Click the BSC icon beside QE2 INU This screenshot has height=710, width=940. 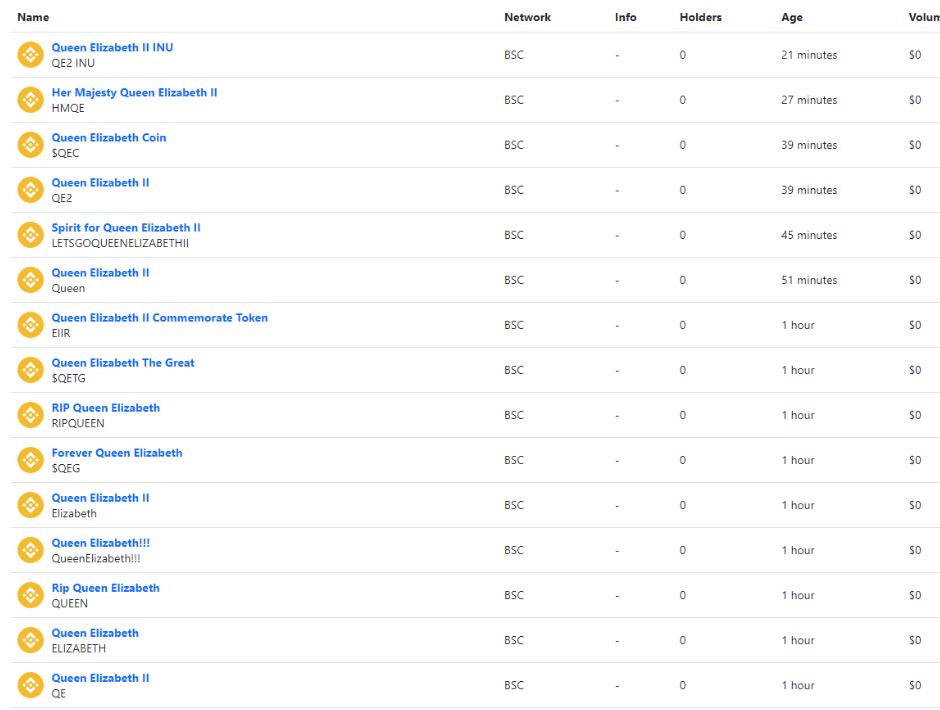coord(31,55)
